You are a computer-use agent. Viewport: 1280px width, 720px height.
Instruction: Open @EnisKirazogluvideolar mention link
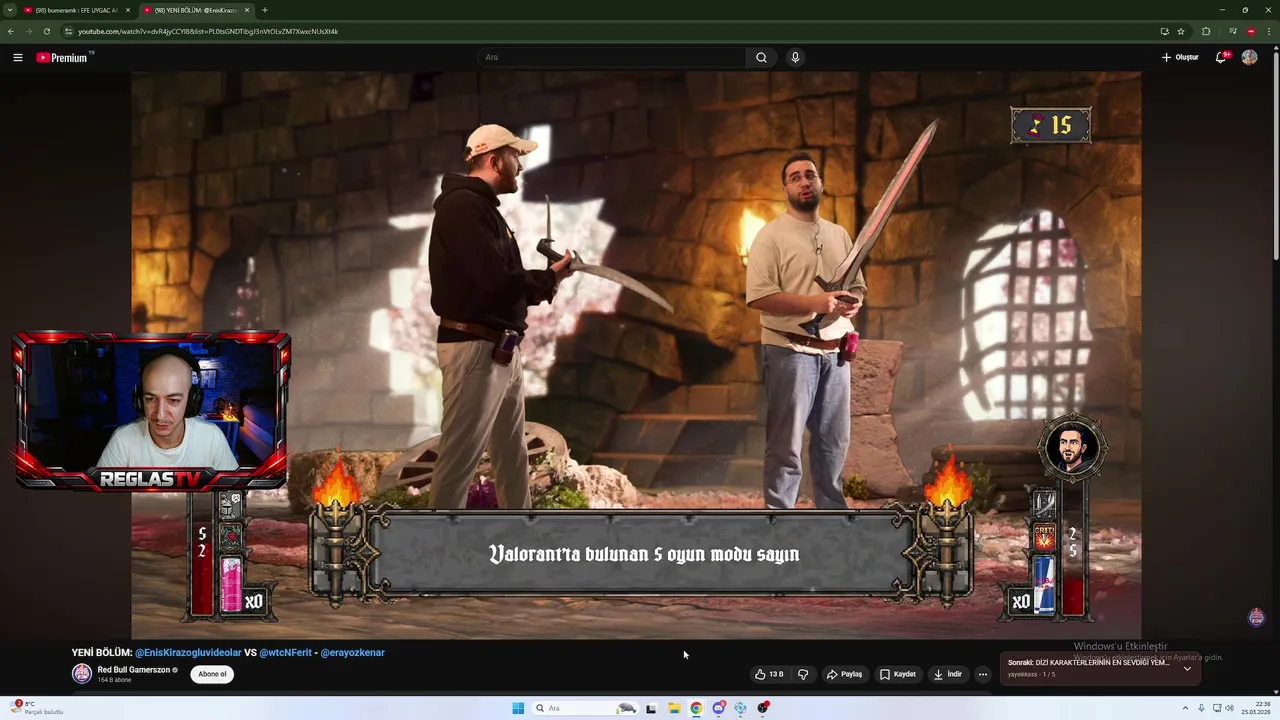[x=188, y=652]
